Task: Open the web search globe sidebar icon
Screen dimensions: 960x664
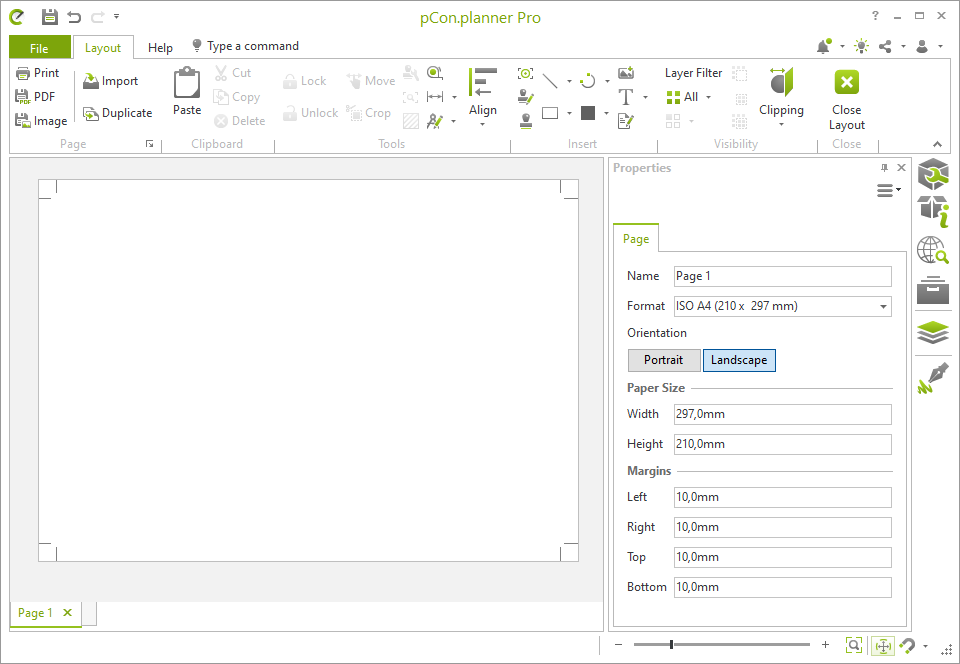Action: [933, 250]
